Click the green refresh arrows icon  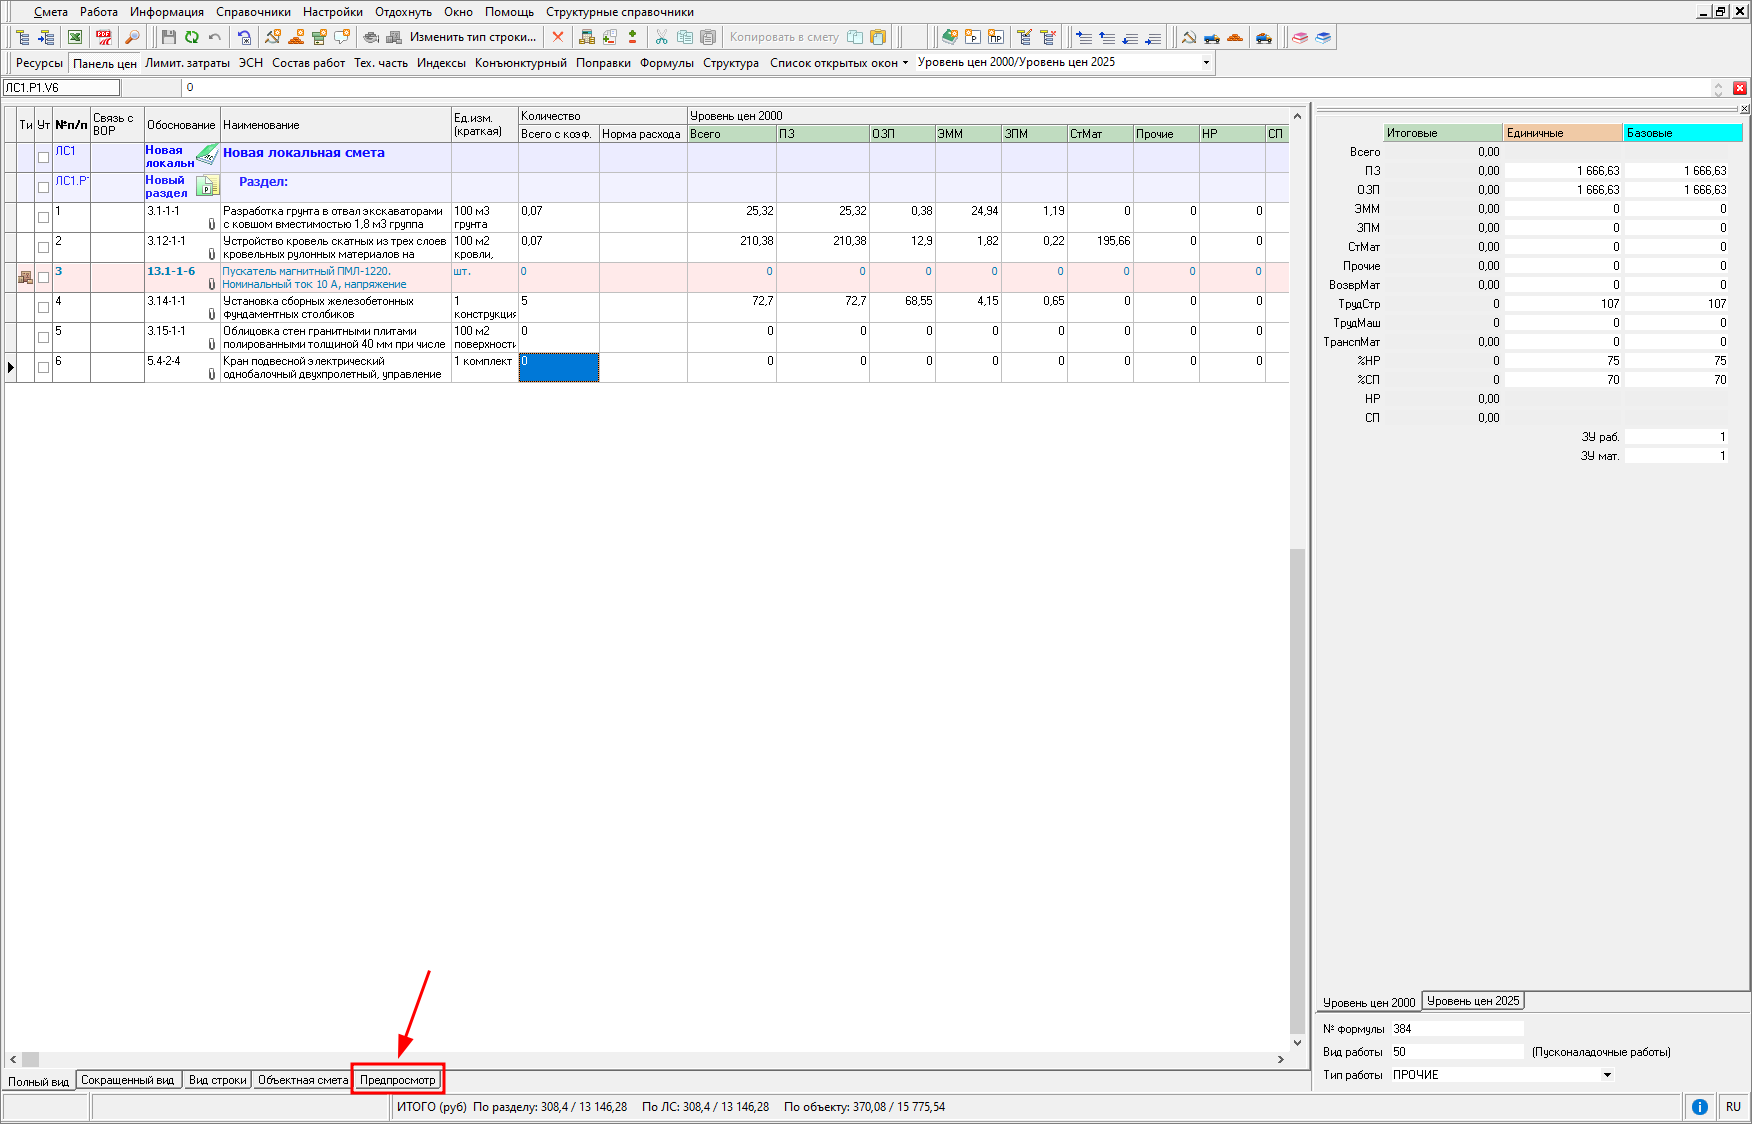click(191, 37)
